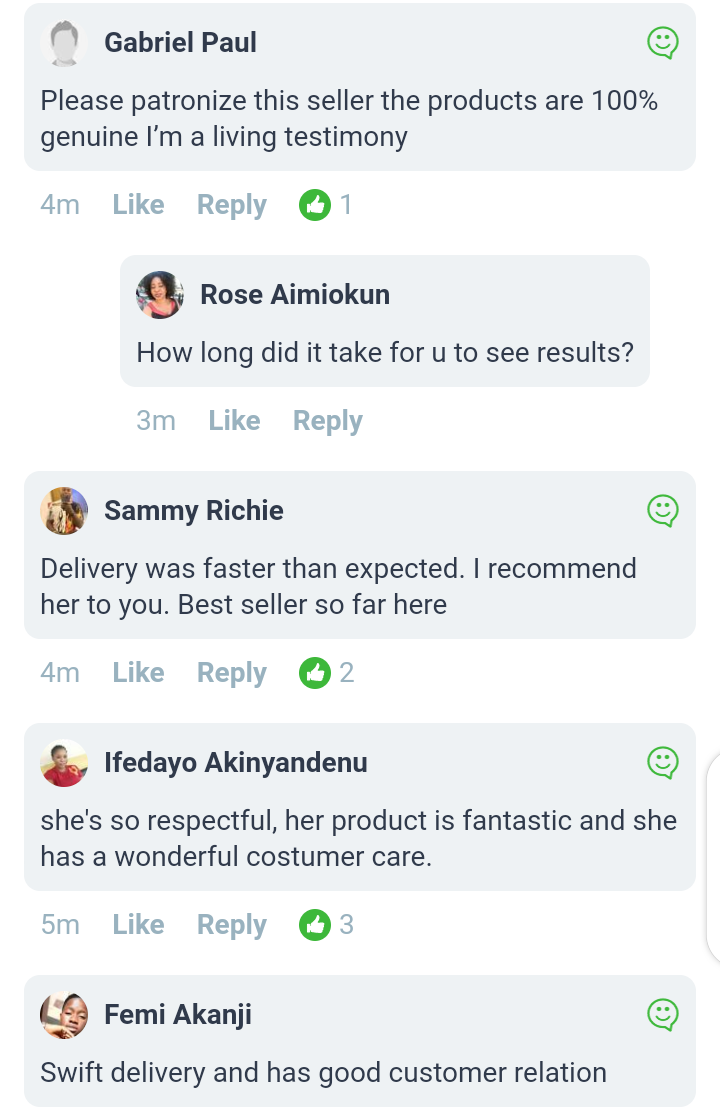720x1111 pixels.
Task: Click green thumbs-up on Gabriel Paul's comment
Action: [315, 205]
